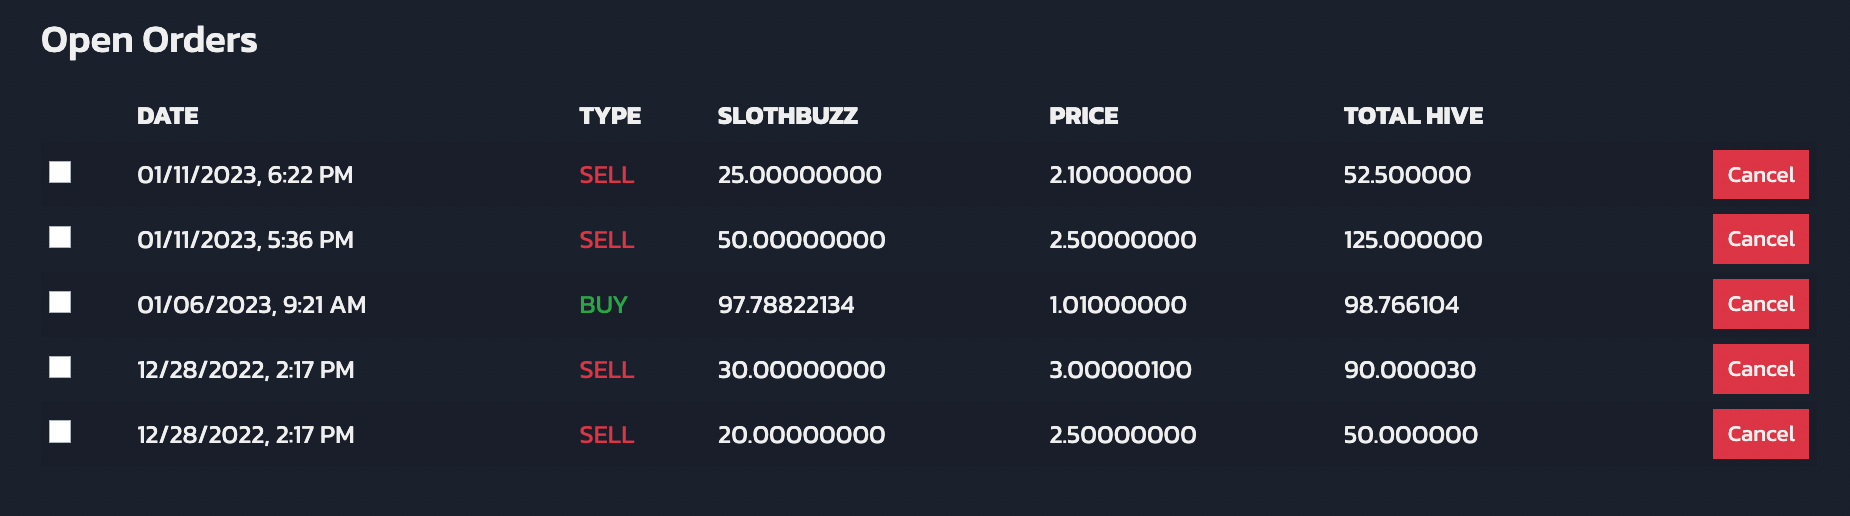Click the 98.766104 total value

point(1401,305)
